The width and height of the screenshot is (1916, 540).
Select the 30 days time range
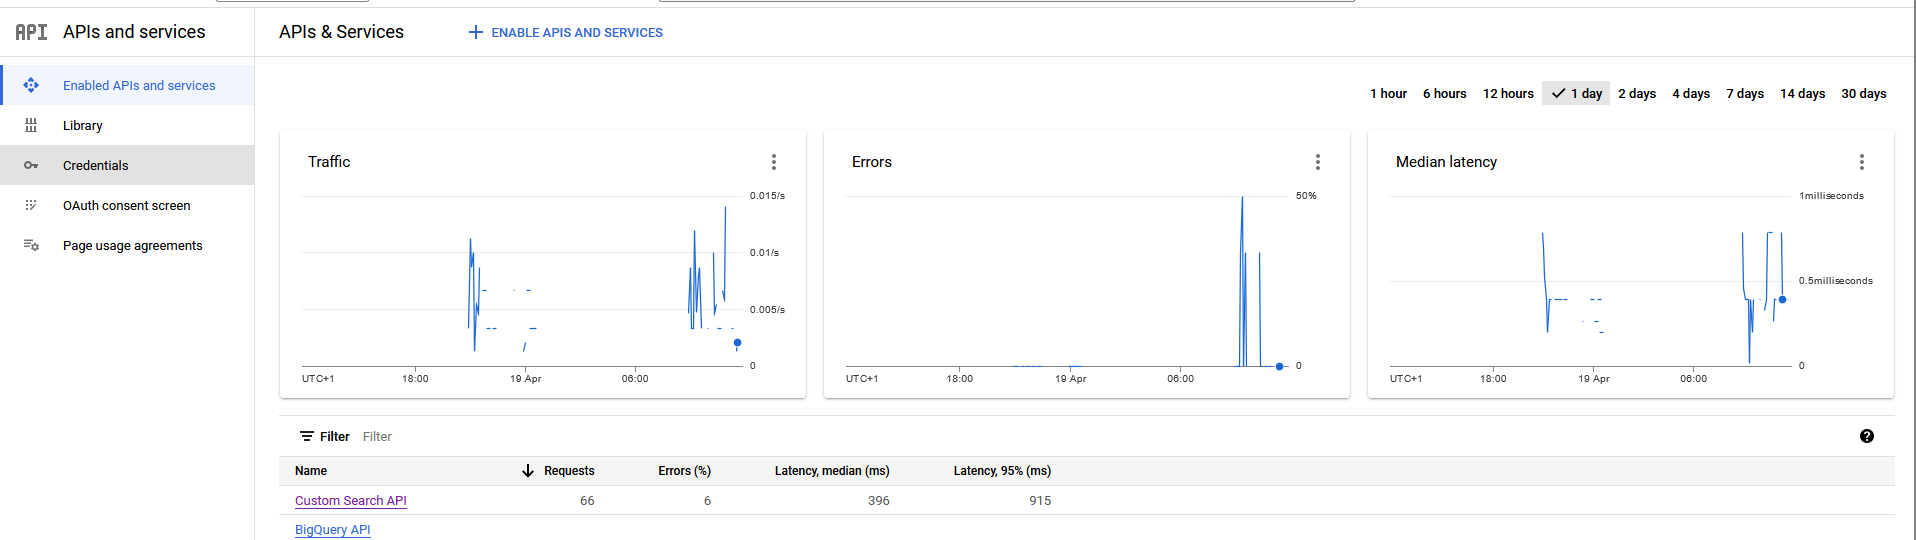(1864, 93)
